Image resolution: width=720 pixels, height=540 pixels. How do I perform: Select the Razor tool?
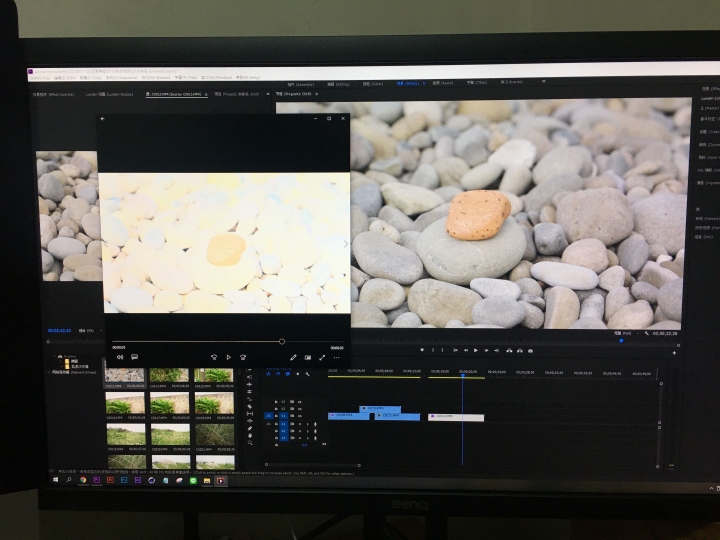click(x=249, y=406)
